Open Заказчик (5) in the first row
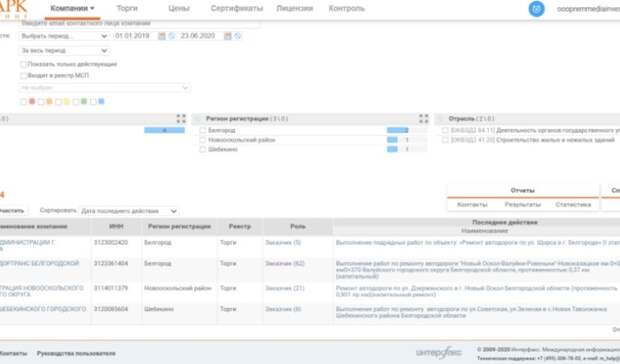Viewport: 620px width, 364px height. coord(283,243)
